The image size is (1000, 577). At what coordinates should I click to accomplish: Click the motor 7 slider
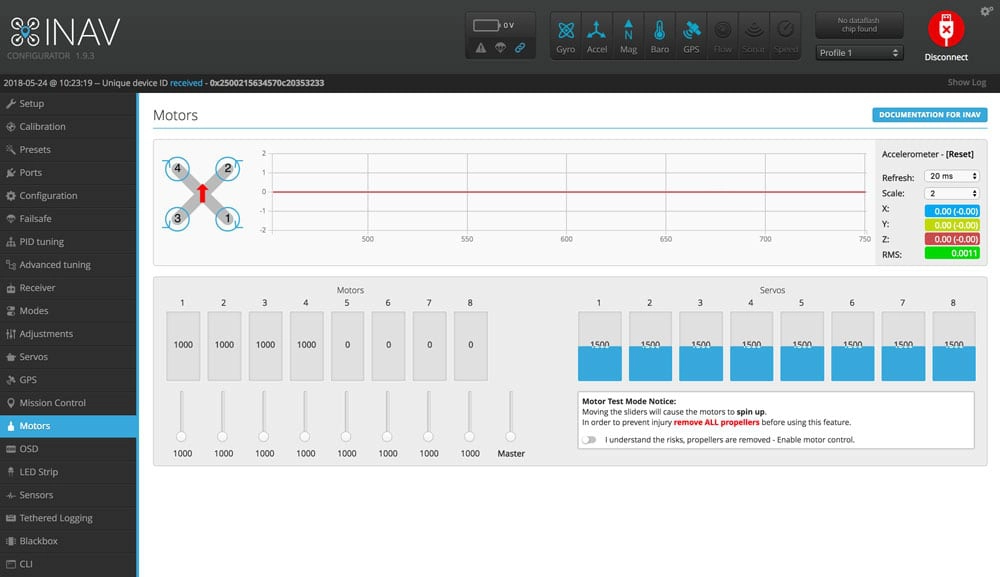429,416
